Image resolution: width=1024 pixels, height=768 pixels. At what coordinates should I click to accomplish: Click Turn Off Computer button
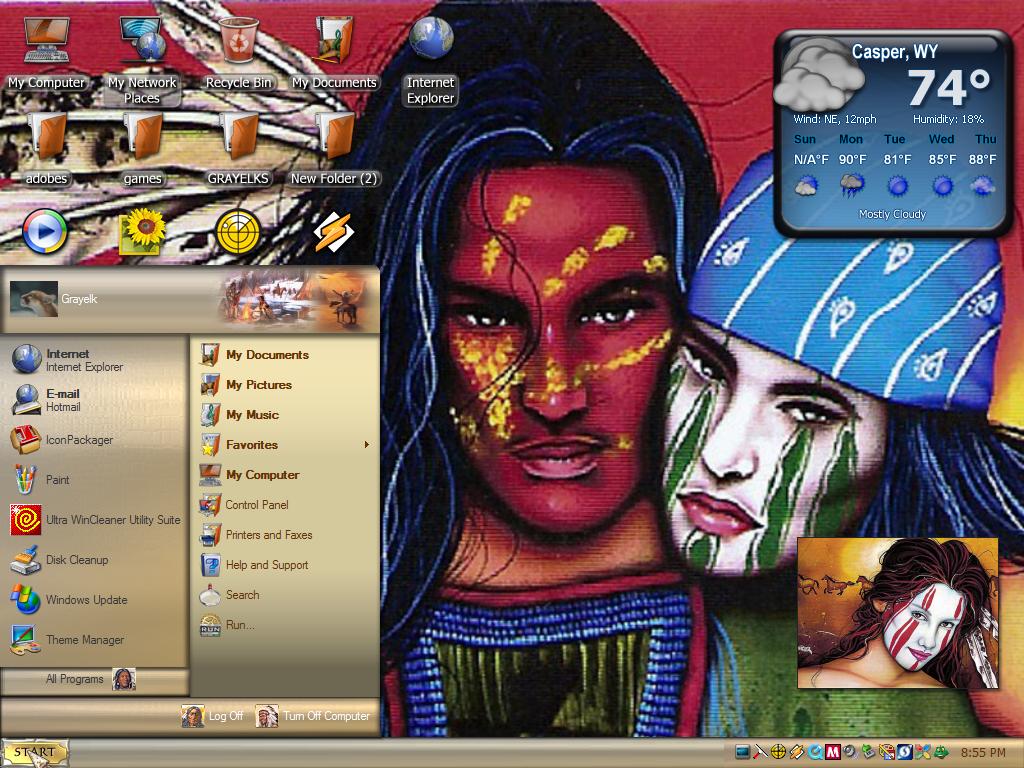[x=313, y=716]
